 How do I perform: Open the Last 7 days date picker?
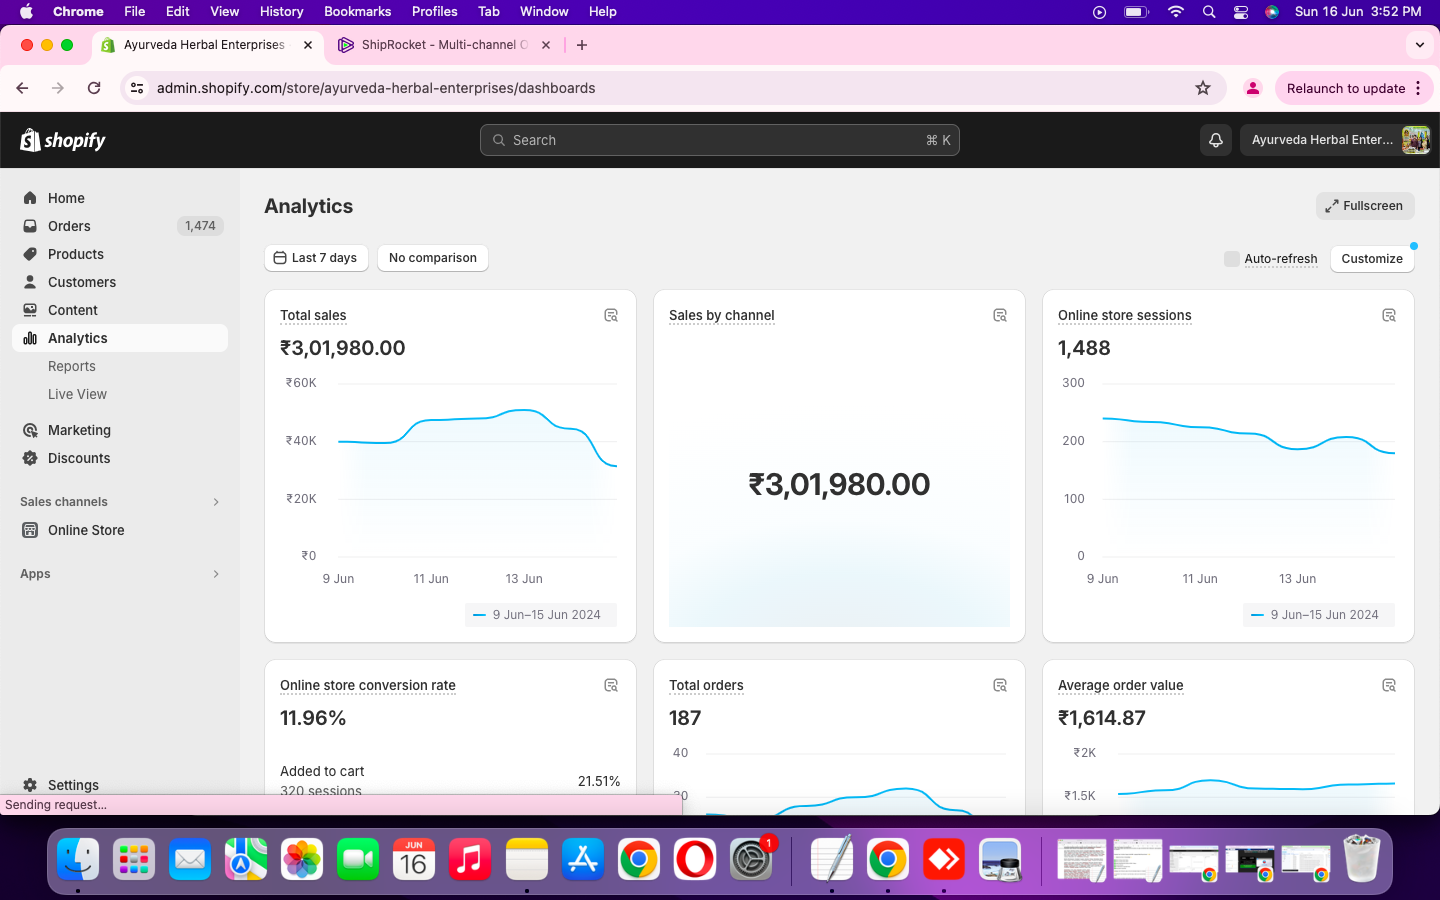click(316, 258)
